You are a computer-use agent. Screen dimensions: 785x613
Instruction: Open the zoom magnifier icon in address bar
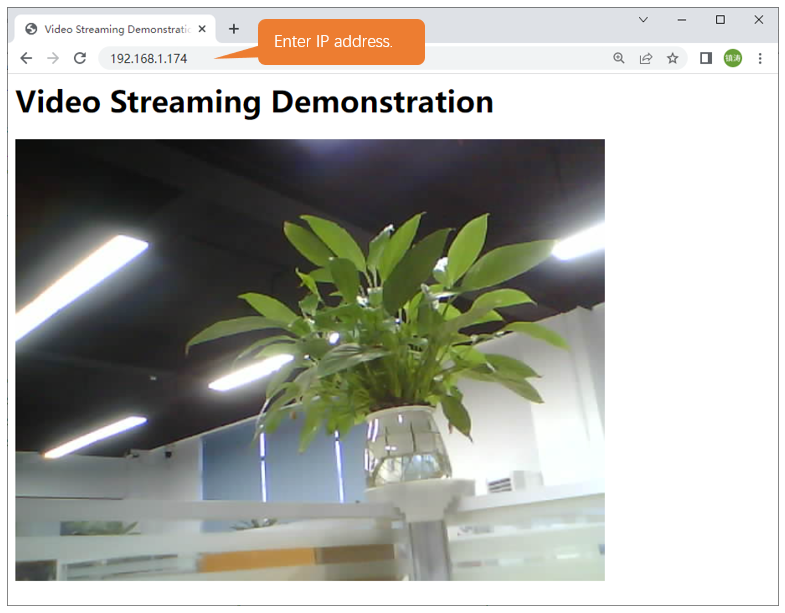[619, 59]
